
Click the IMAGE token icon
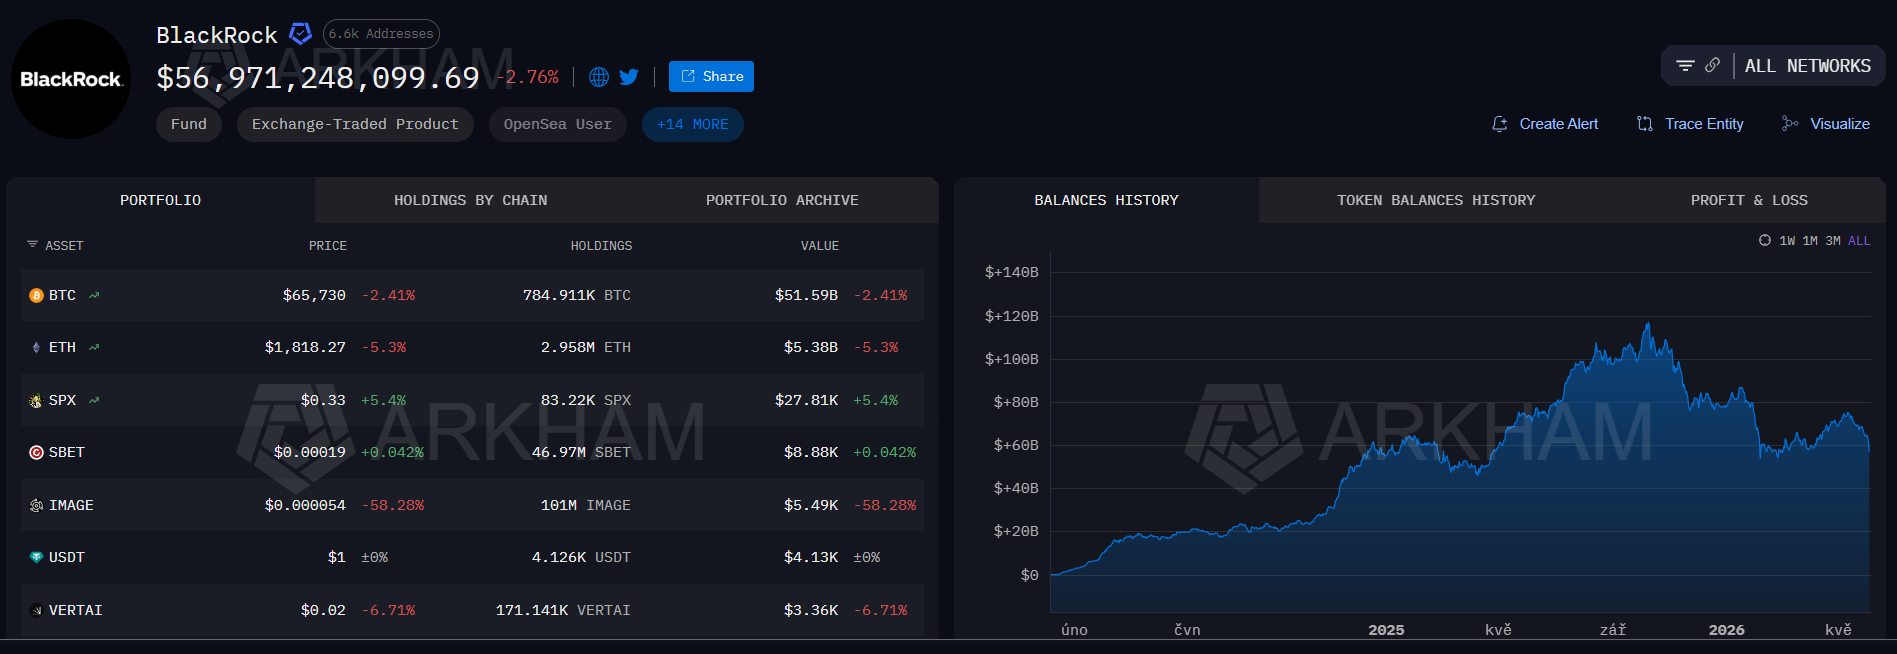[x=36, y=505]
